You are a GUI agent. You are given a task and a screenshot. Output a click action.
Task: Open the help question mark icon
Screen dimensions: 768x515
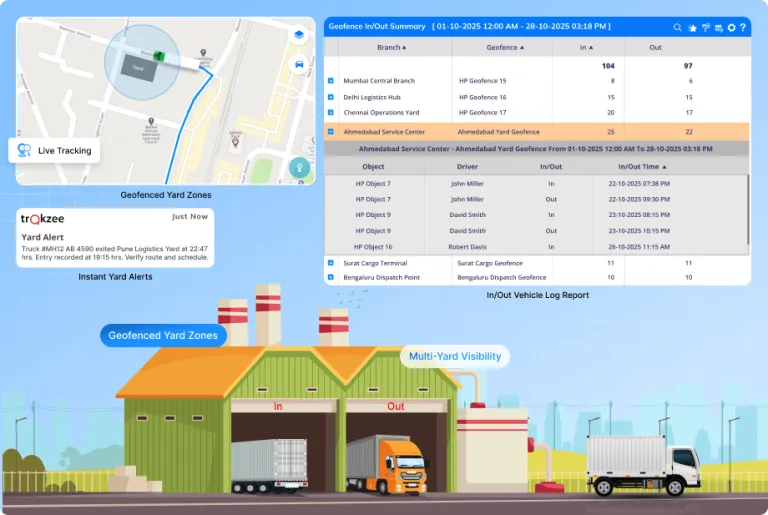pyautogui.click(x=743, y=27)
